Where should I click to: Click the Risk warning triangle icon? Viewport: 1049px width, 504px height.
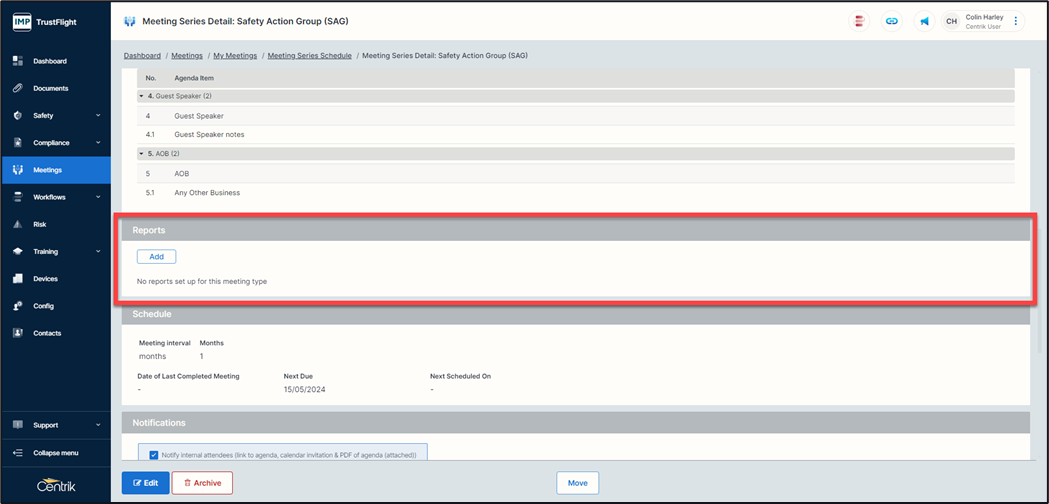click(x=18, y=224)
